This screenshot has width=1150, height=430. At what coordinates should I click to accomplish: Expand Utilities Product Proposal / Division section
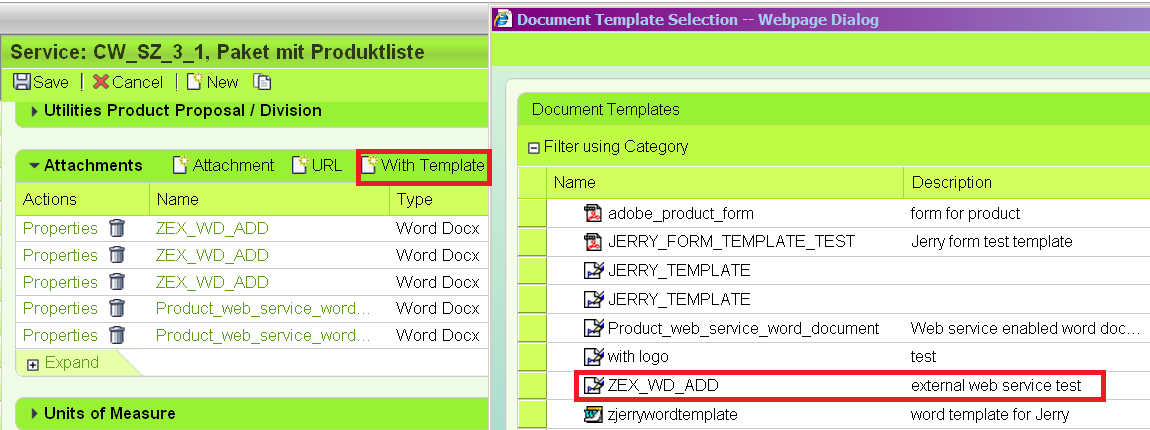(x=34, y=111)
